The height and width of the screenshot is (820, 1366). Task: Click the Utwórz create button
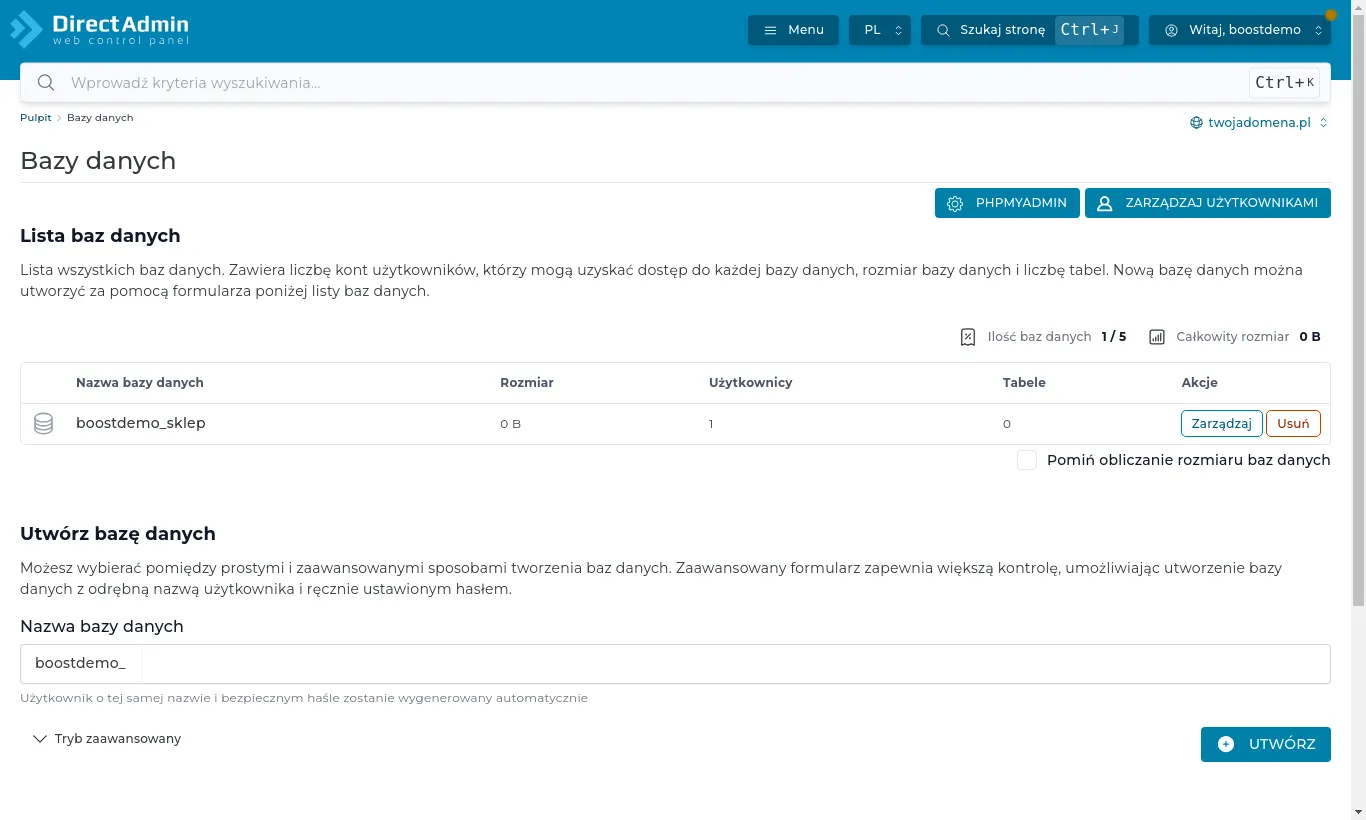(1266, 744)
